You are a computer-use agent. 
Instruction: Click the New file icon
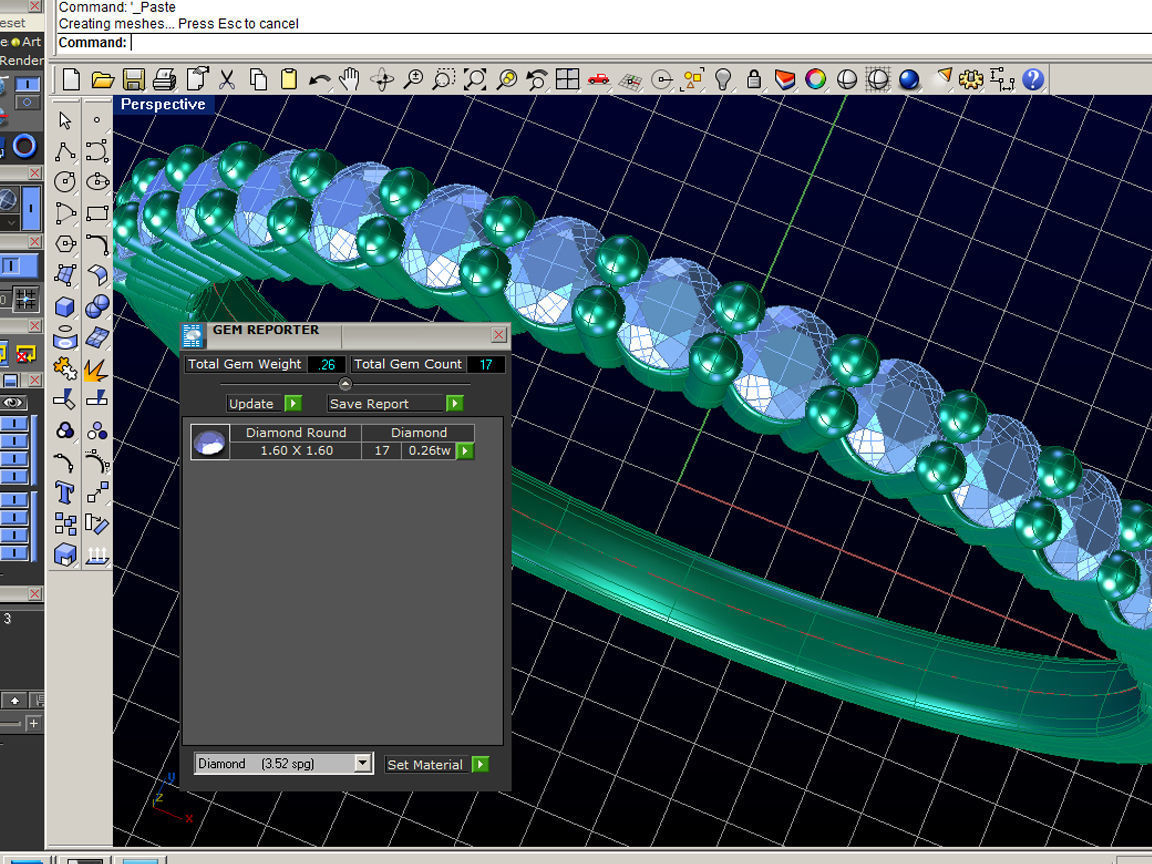[71, 79]
